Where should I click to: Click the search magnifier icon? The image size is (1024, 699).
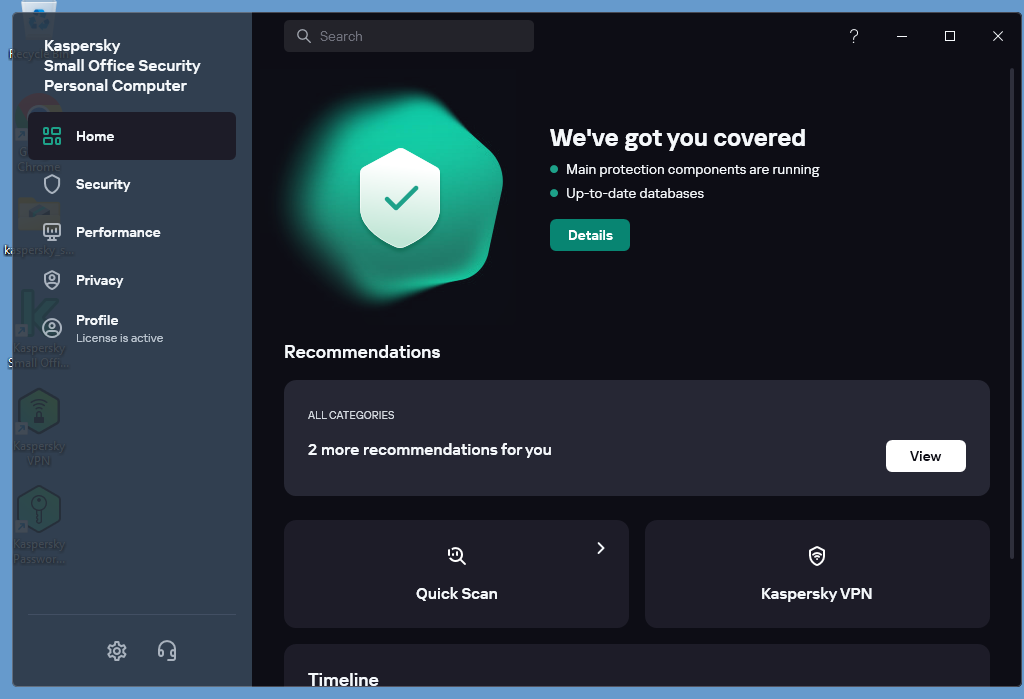click(x=303, y=36)
